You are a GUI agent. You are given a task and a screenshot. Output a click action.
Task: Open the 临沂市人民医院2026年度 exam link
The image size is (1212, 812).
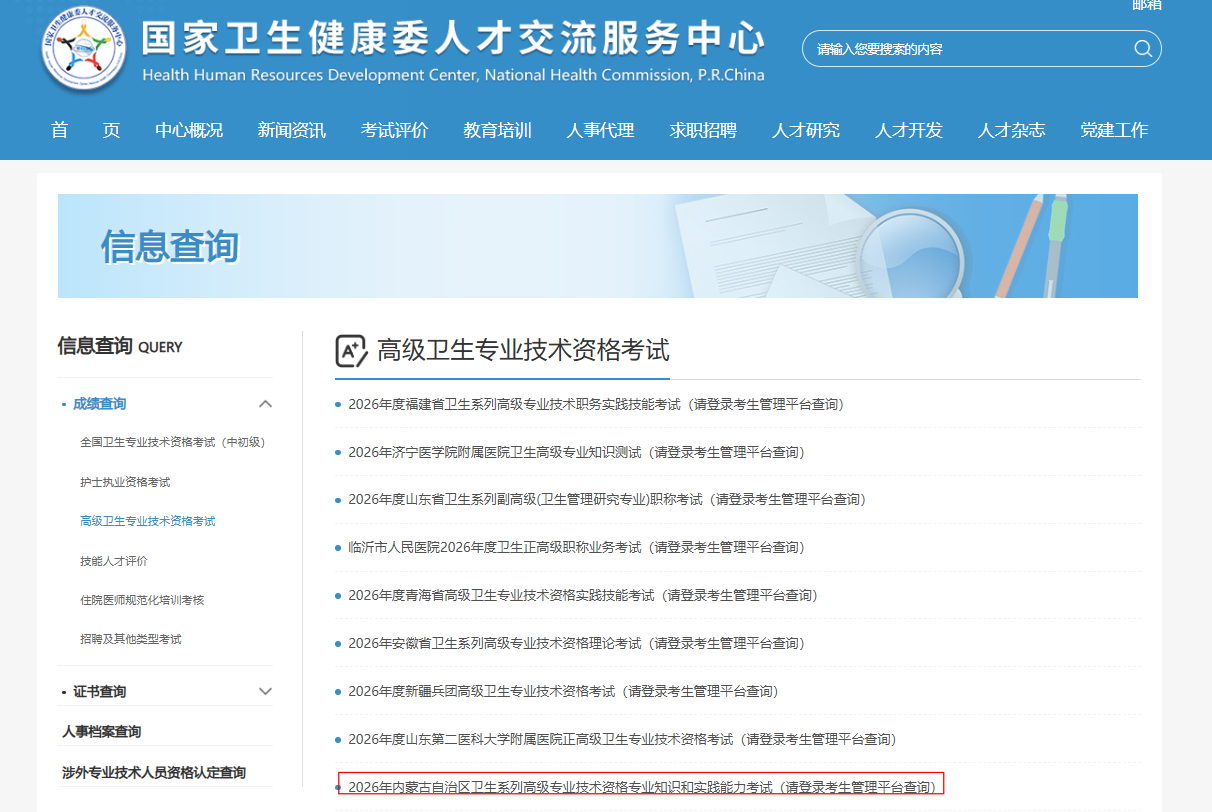tap(576, 547)
